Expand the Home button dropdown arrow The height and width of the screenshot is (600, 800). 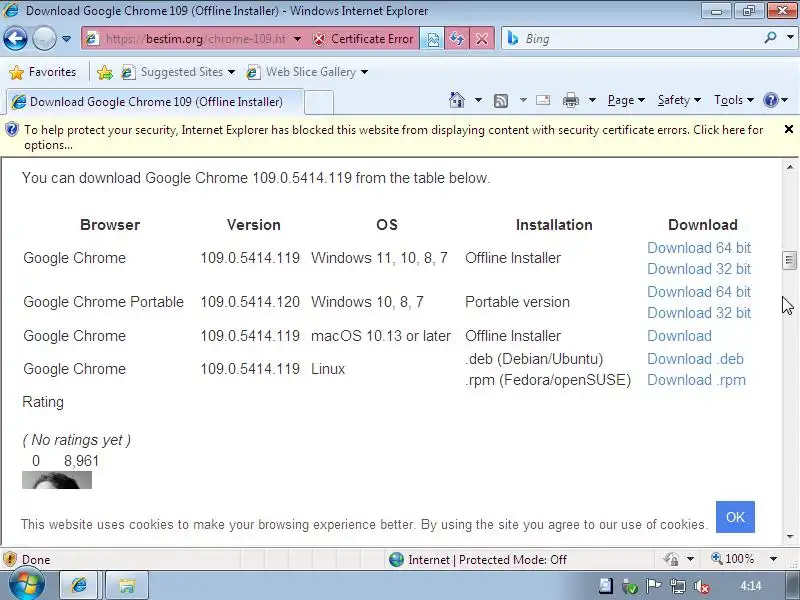click(478, 100)
